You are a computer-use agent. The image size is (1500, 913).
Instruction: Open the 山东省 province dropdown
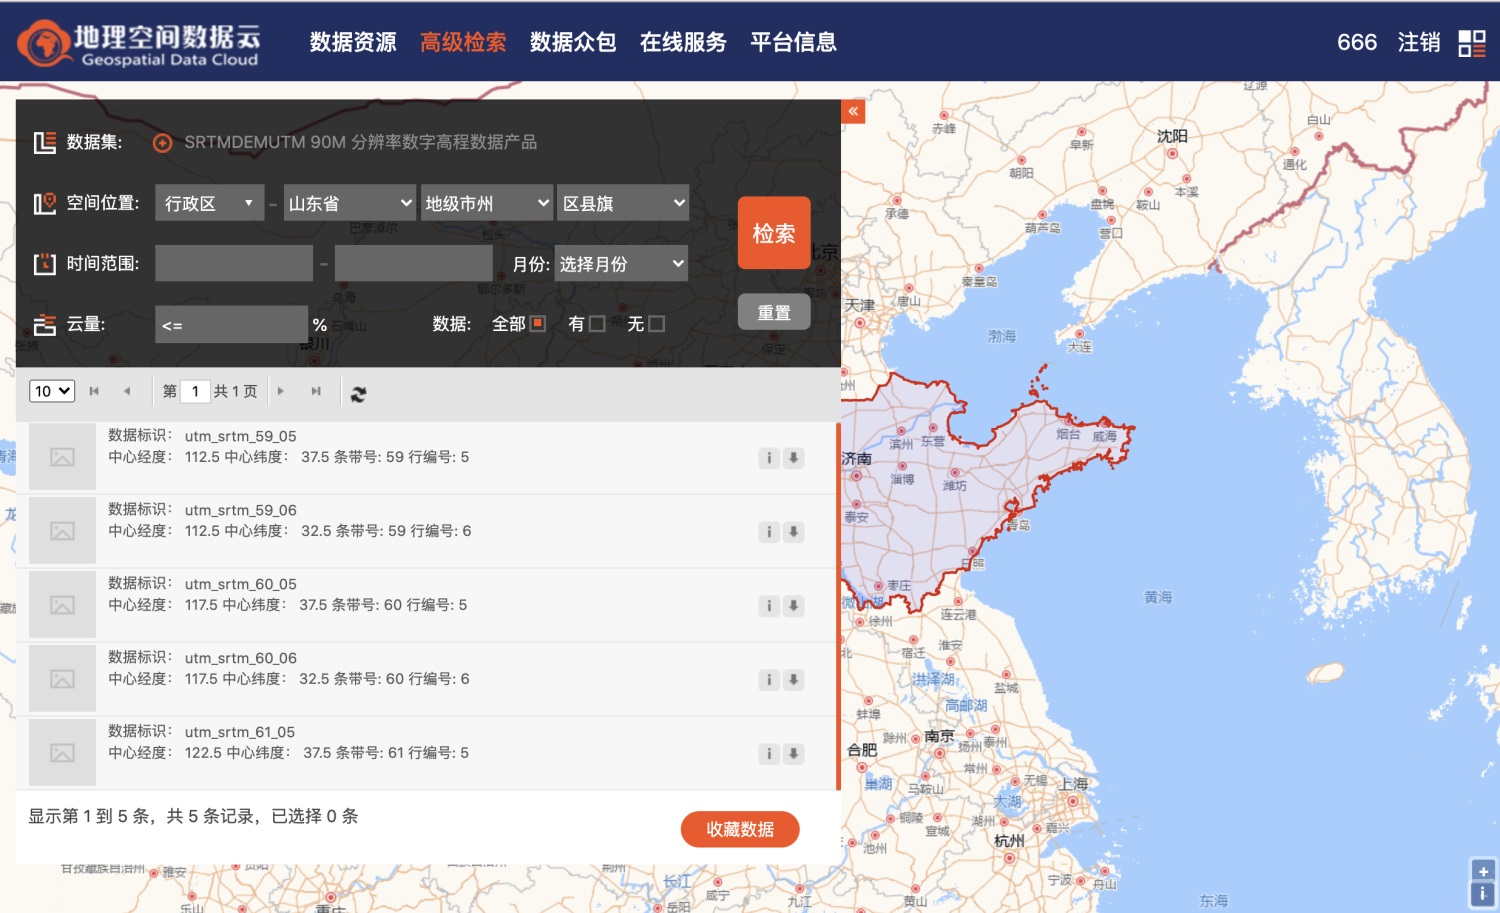pyautogui.click(x=350, y=203)
